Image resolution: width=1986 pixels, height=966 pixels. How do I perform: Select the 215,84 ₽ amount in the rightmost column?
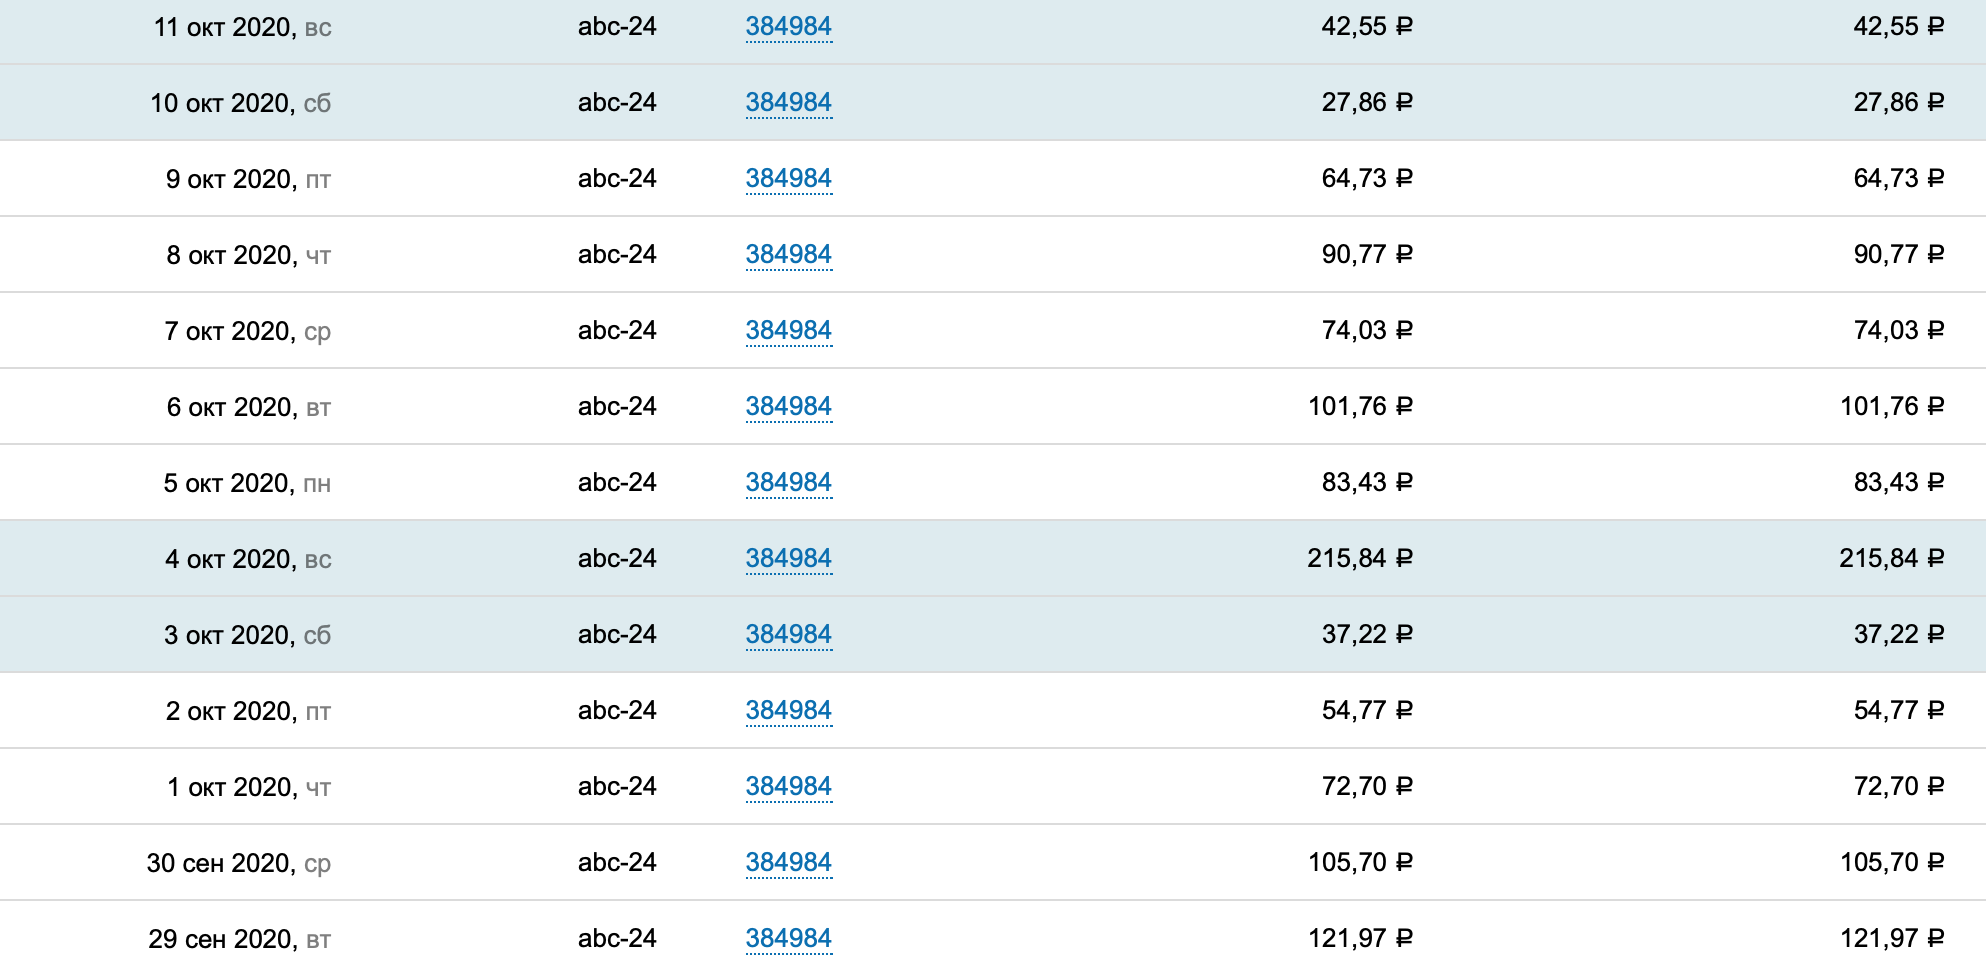1891,558
